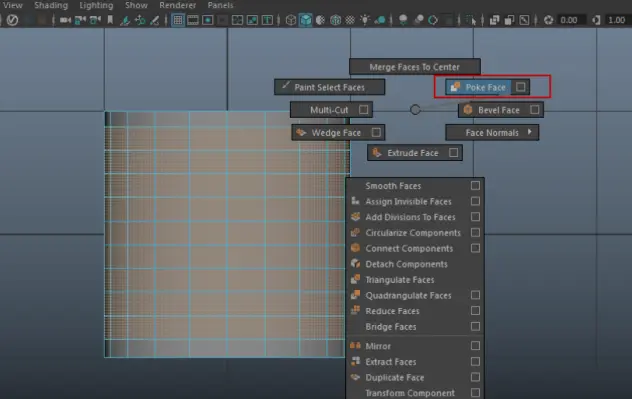Open the Bevel Face option box

[535, 110]
